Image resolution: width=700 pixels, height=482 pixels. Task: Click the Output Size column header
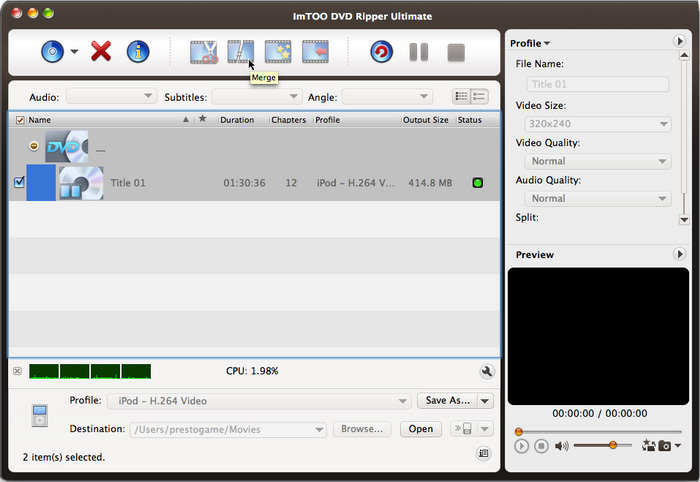pos(425,120)
